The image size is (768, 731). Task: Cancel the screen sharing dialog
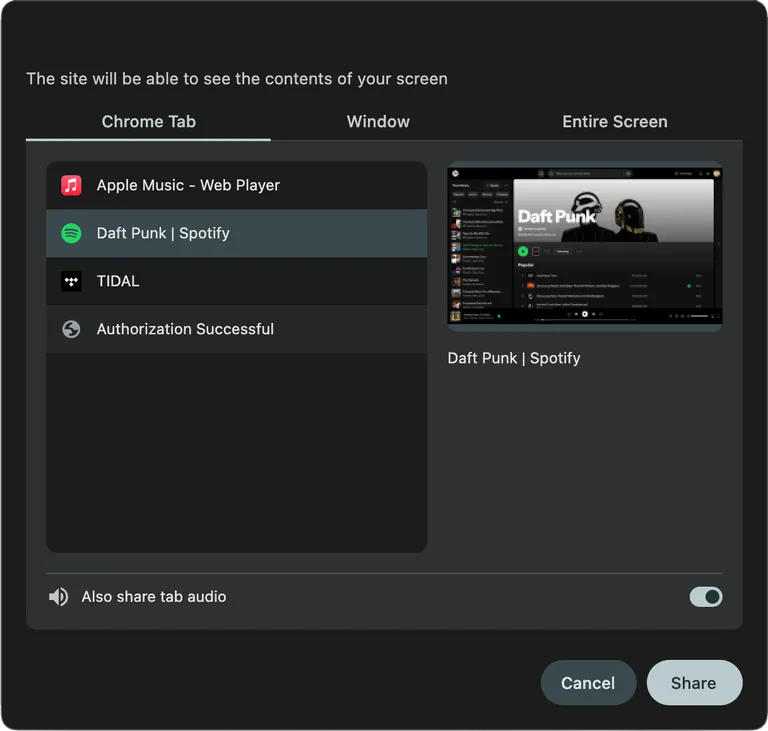(x=588, y=682)
